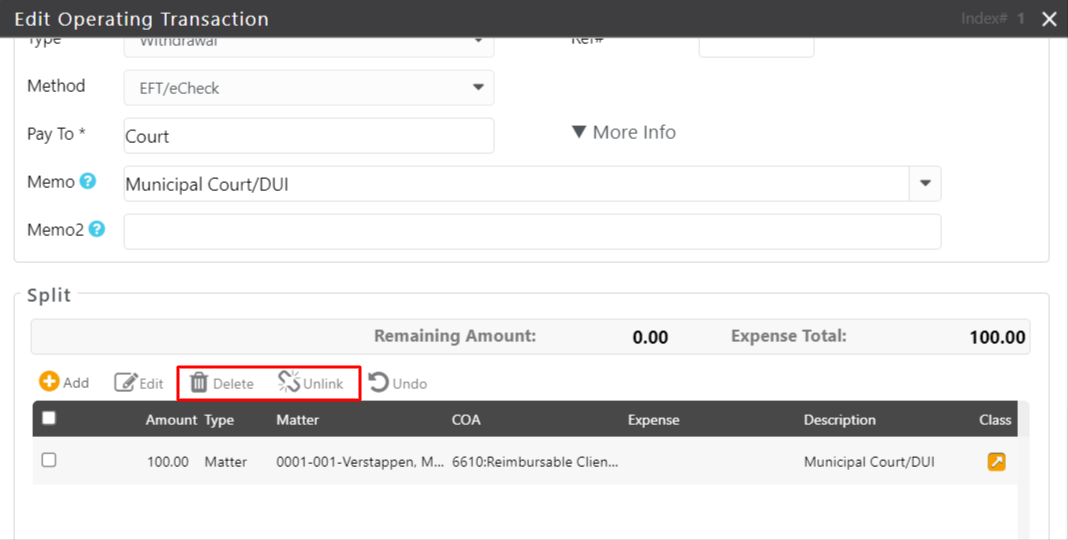
Task: Toggle the select-all checkbox in header
Action: click(x=49, y=419)
